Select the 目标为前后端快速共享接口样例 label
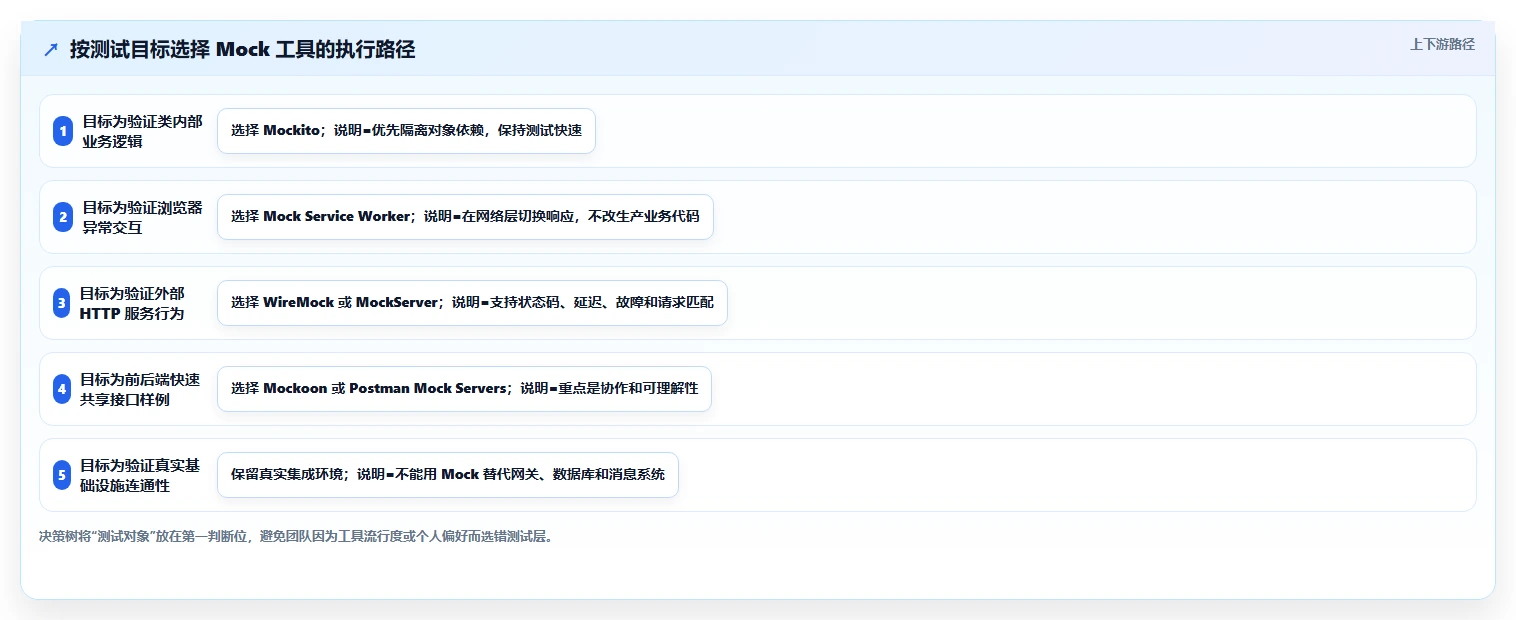 pos(140,389)
